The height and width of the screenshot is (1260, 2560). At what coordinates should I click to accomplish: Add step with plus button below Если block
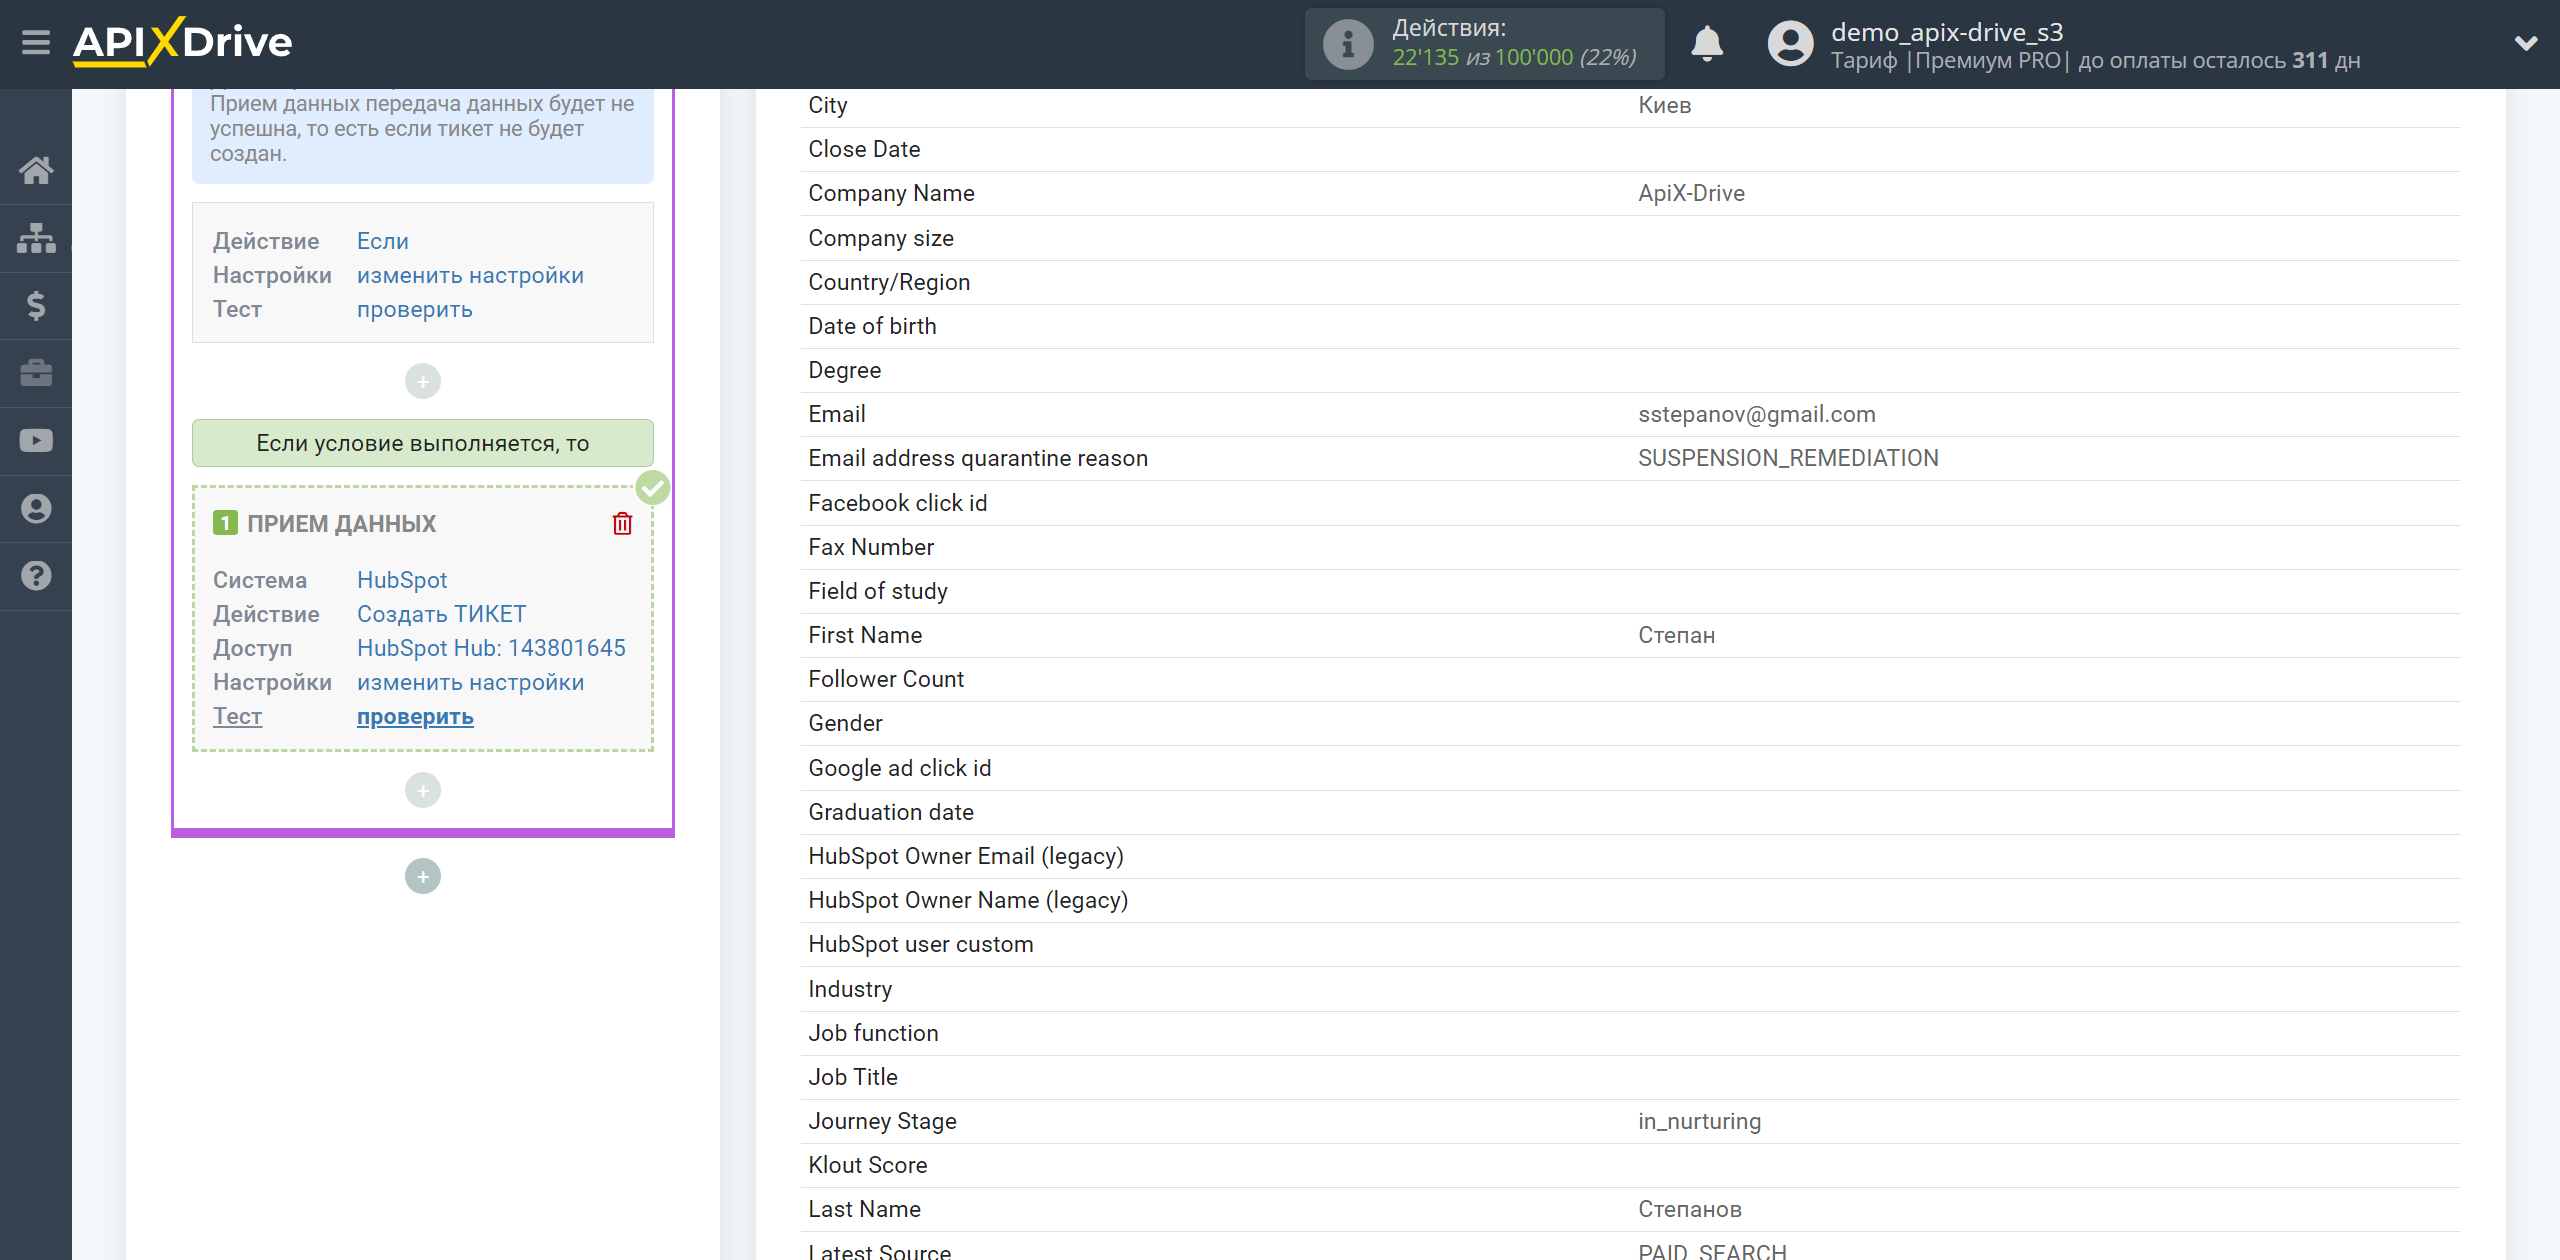coord(423,381)
